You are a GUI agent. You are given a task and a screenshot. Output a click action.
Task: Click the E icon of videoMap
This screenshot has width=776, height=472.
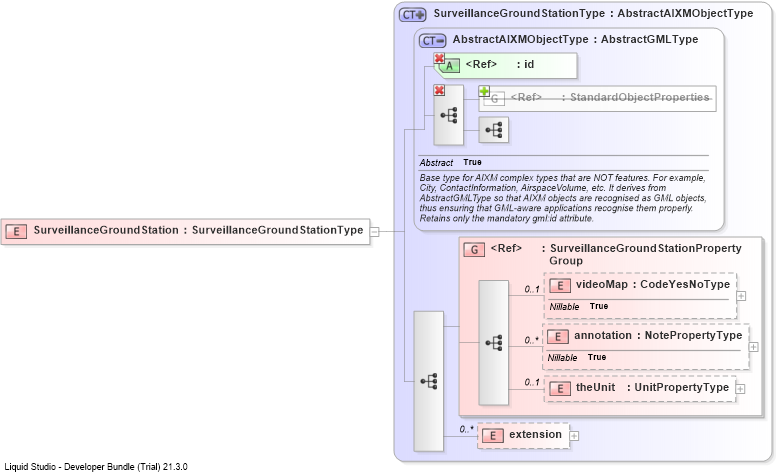[560, 285]
